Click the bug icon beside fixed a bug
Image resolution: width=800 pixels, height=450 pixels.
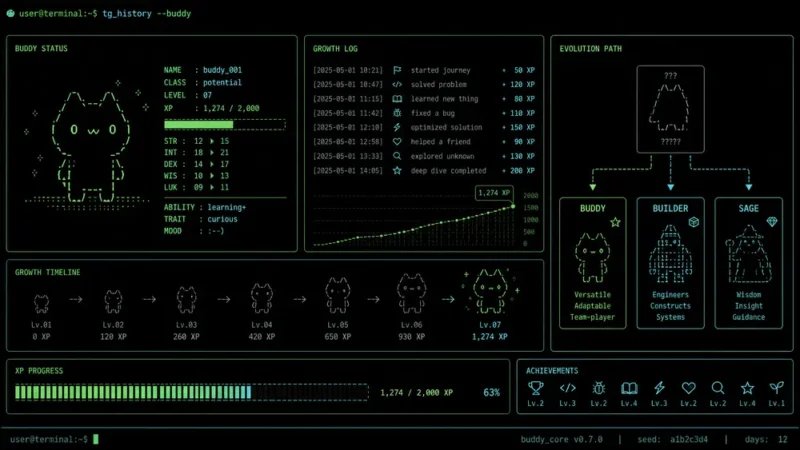[397, 113]
